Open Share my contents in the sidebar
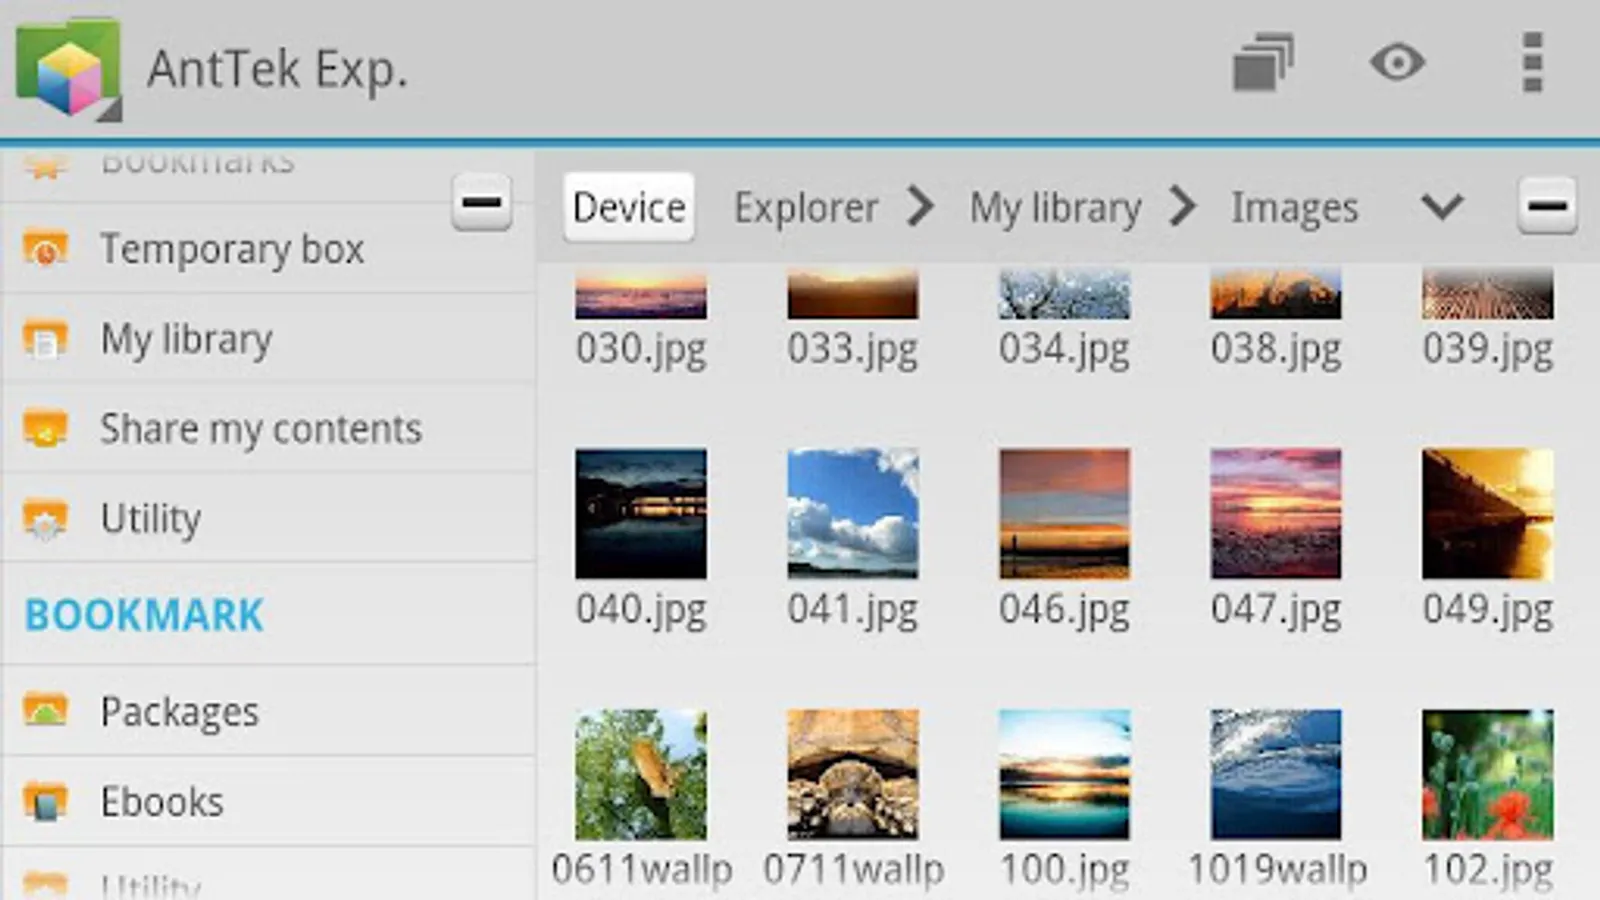The image size is (1600, 900). pyautogui.click(x=268, y=429)
